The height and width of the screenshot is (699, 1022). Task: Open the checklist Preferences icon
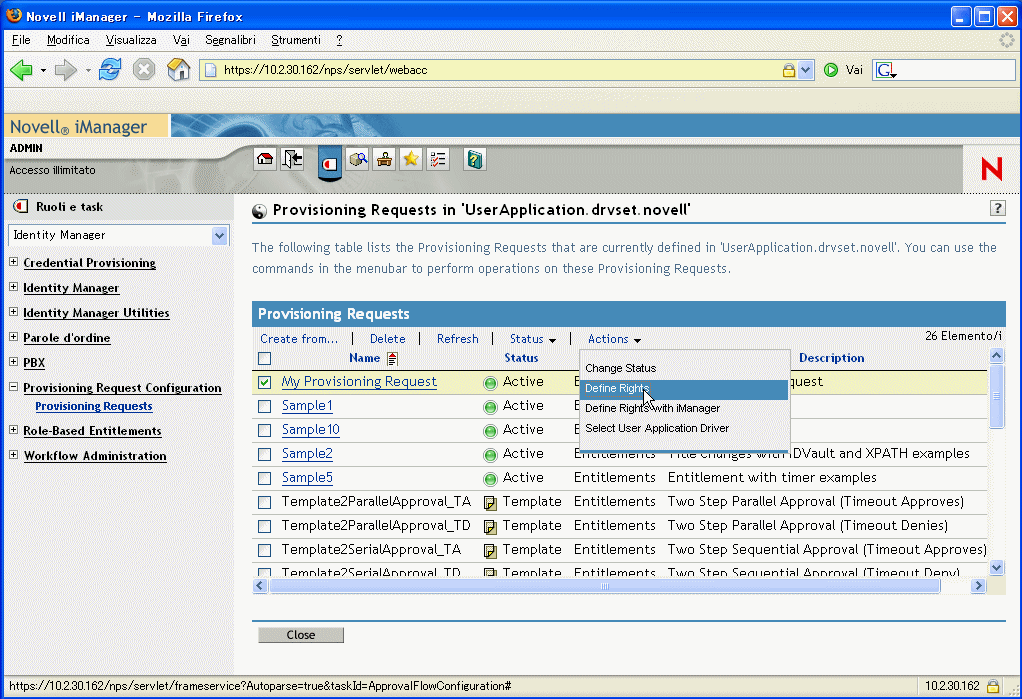(x=437, y=160)
